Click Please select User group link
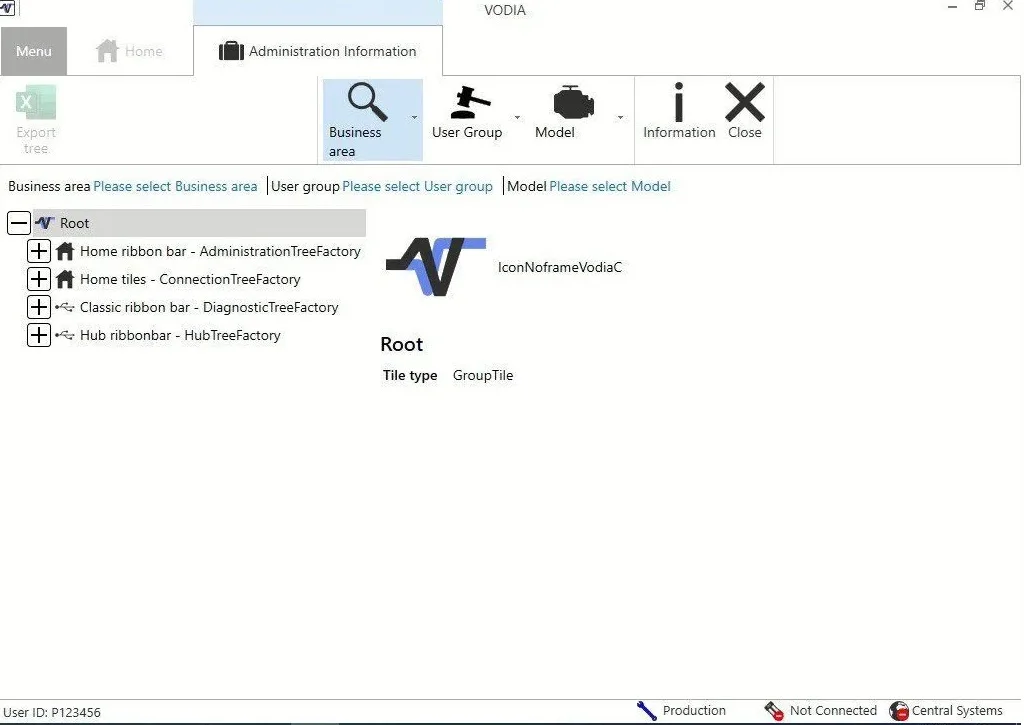Image resolution: width=1024 pixels, height=725 pixels. (417, 186)
